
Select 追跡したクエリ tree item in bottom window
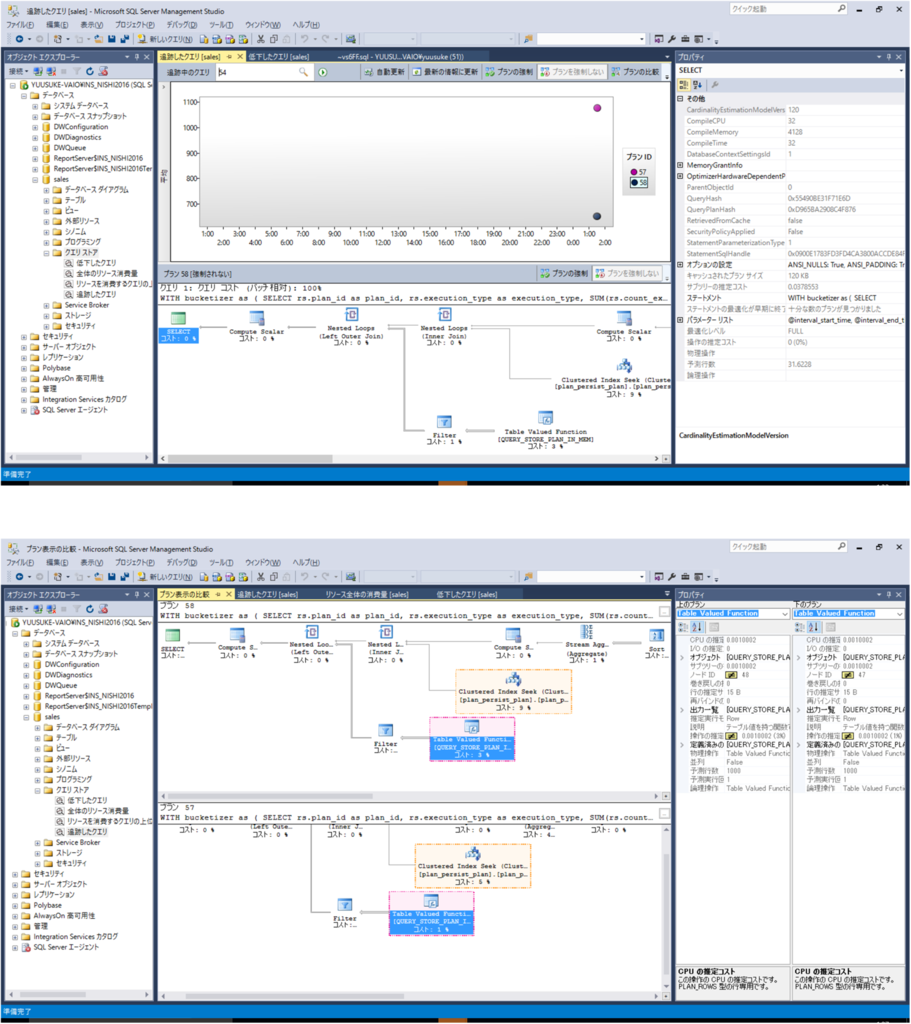87,832
